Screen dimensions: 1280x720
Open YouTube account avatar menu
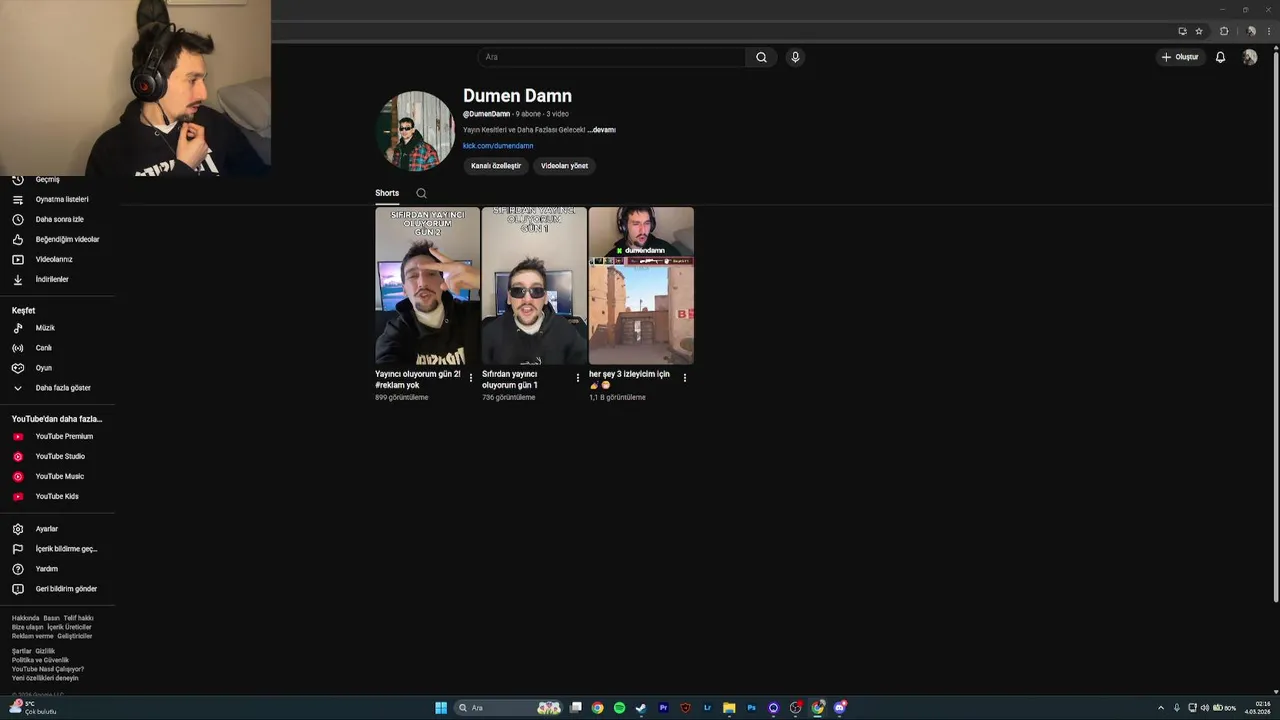[1250, 57]
